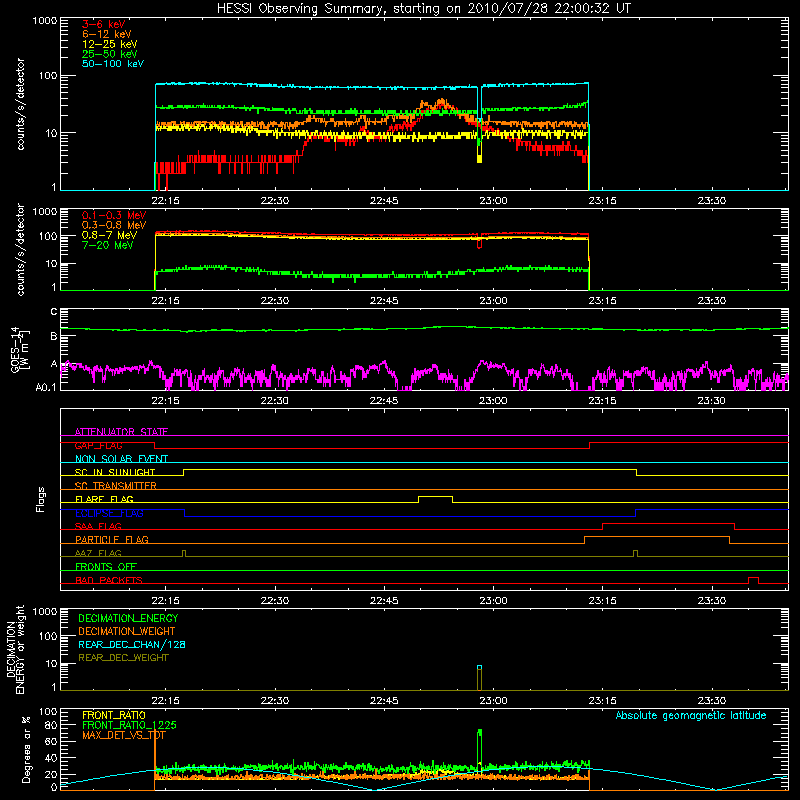Click the 22:30 tick label under DECIMATION panel
The width and height of the screenshot is (800, 800).
pyautogui.click(x=275, y=701)
